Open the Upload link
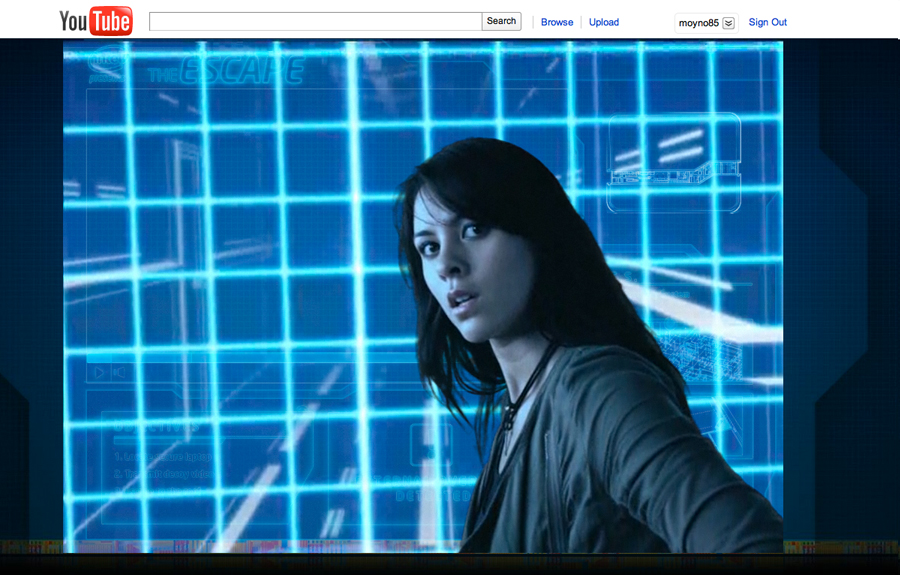 pos(604,22)
